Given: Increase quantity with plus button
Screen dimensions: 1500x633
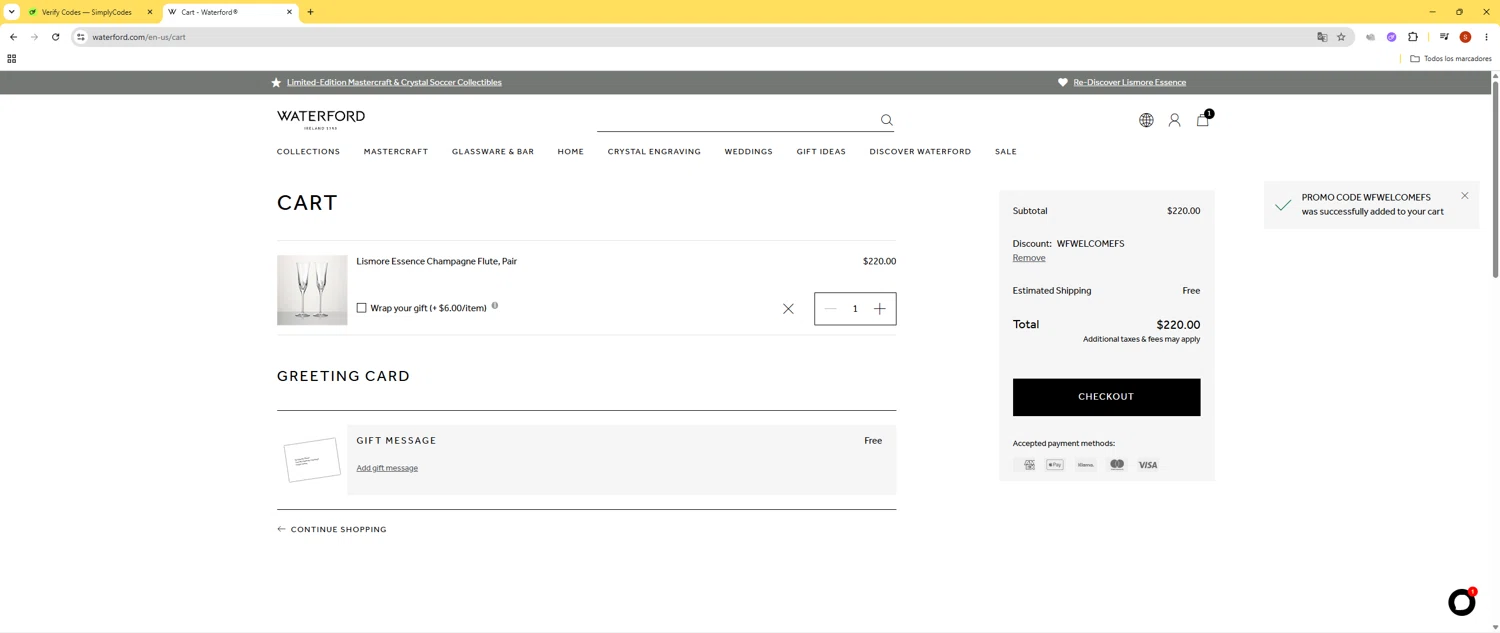Looking at the screenshot, I should click(x=880, y=309).
